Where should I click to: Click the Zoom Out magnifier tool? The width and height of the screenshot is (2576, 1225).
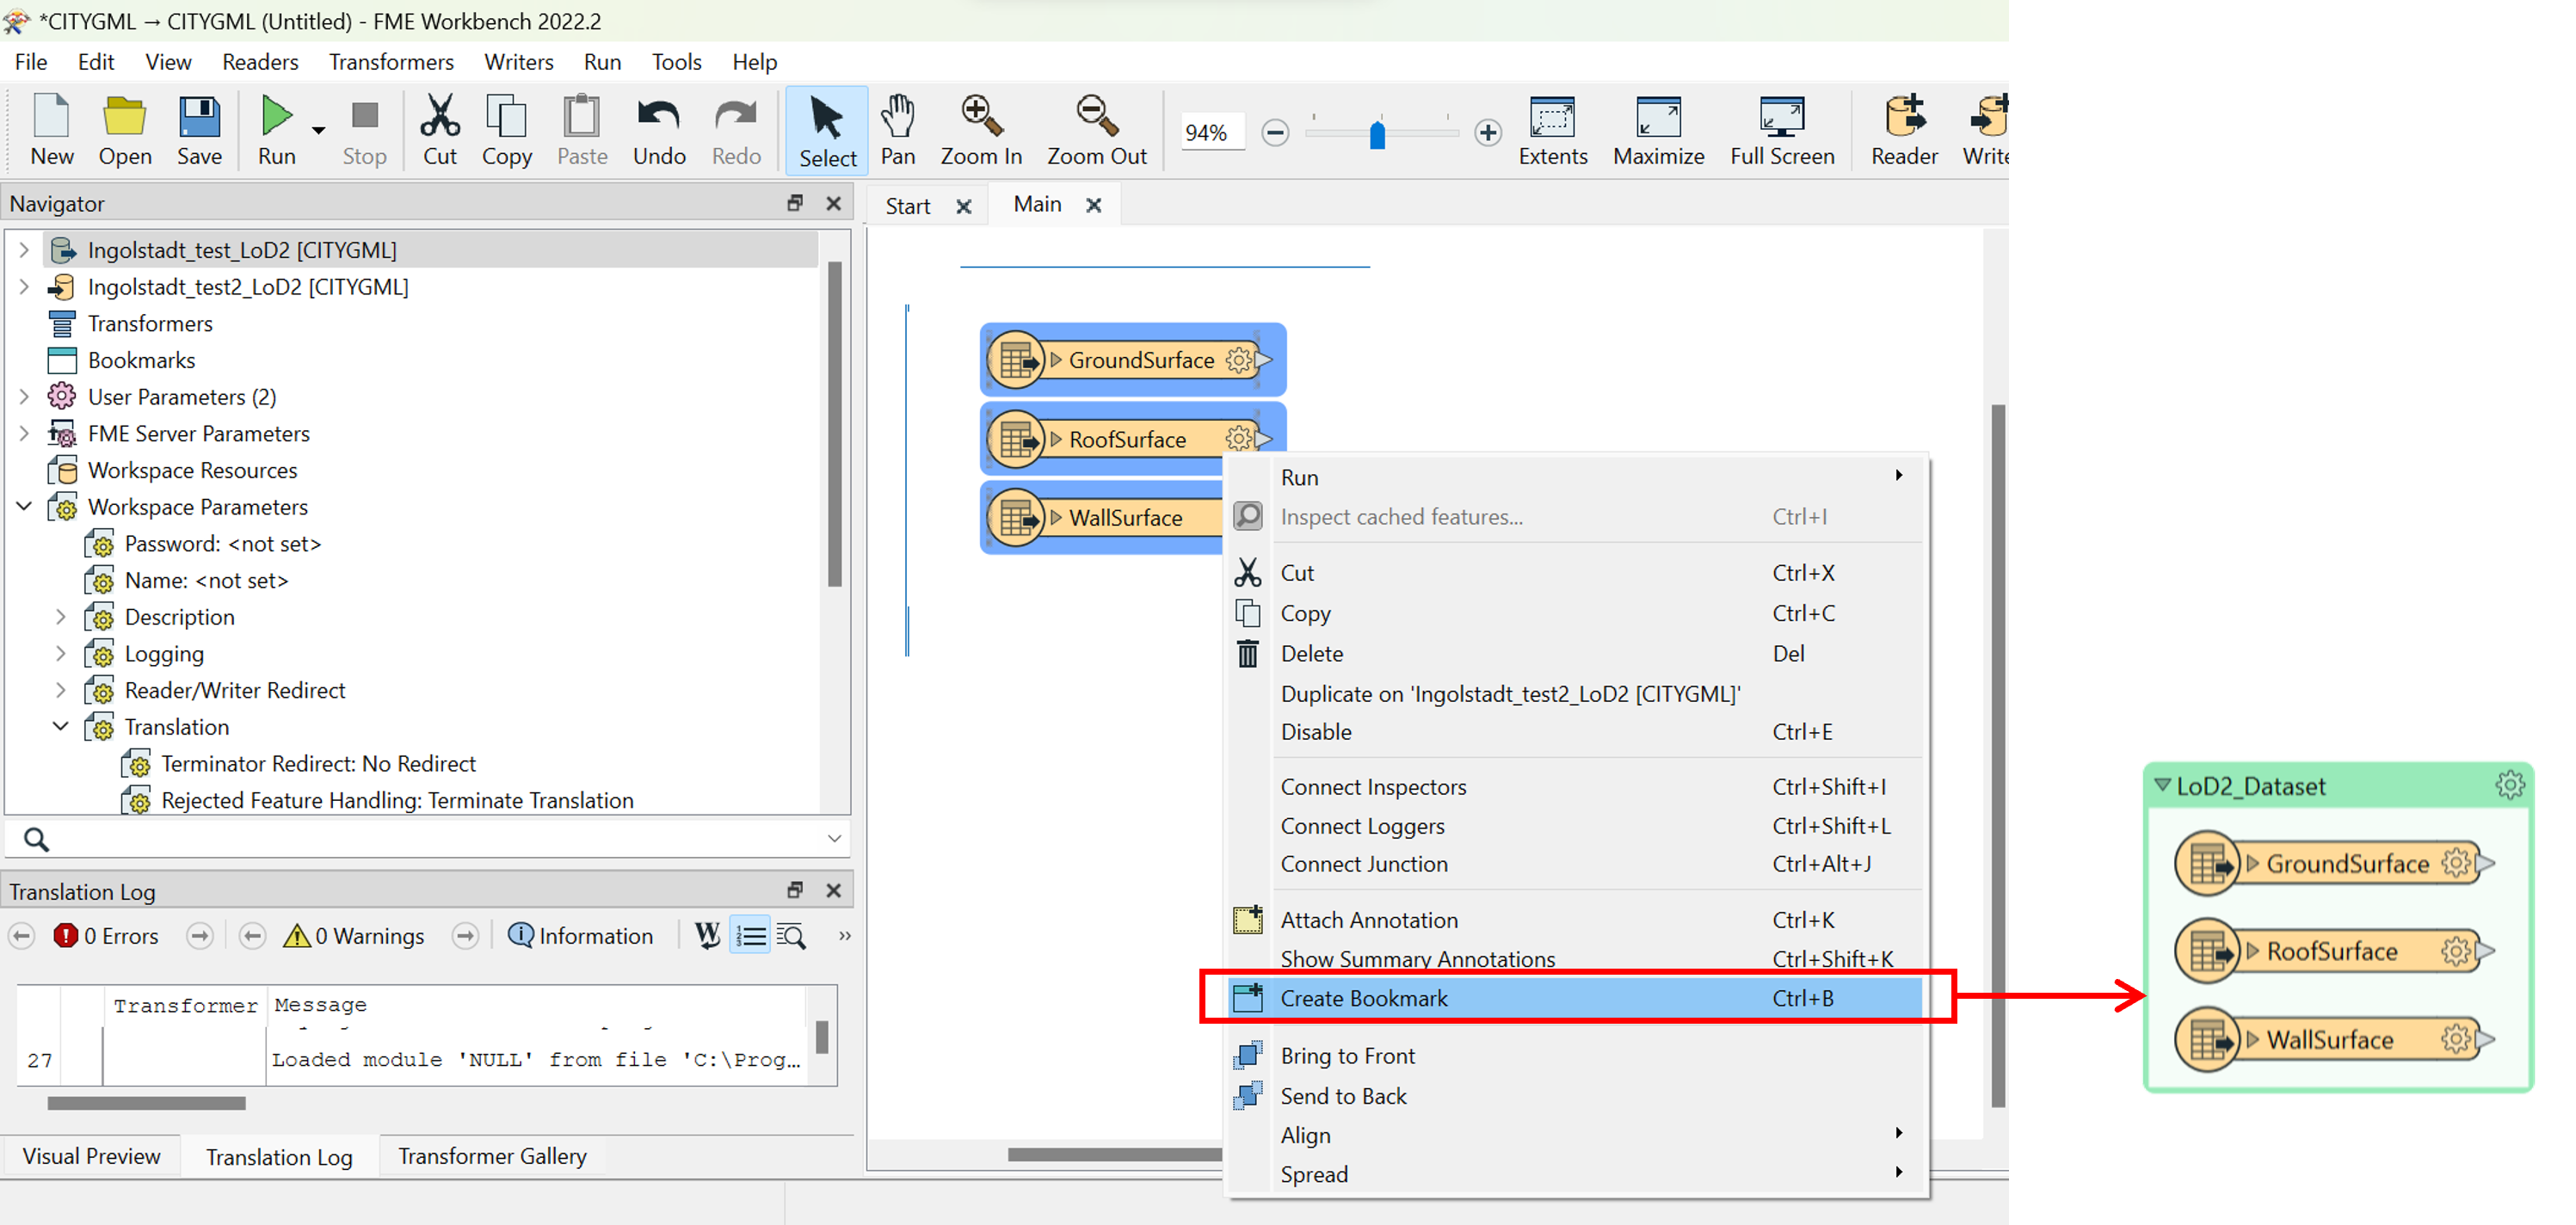(1097, 130)
